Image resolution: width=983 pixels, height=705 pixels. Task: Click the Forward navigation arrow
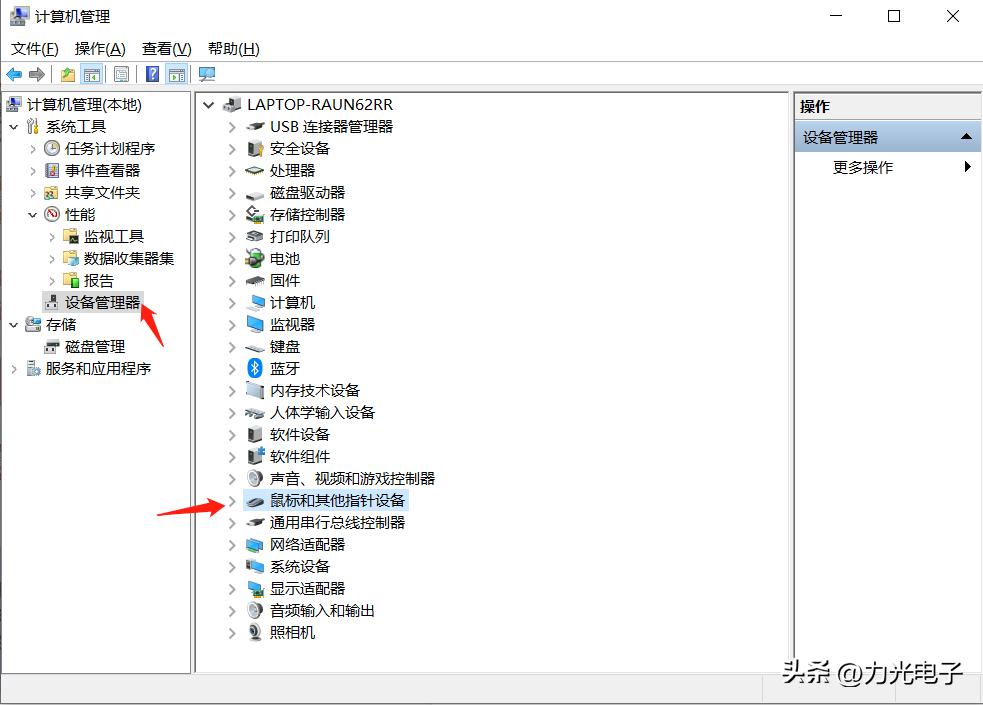(x=38, y=74)
